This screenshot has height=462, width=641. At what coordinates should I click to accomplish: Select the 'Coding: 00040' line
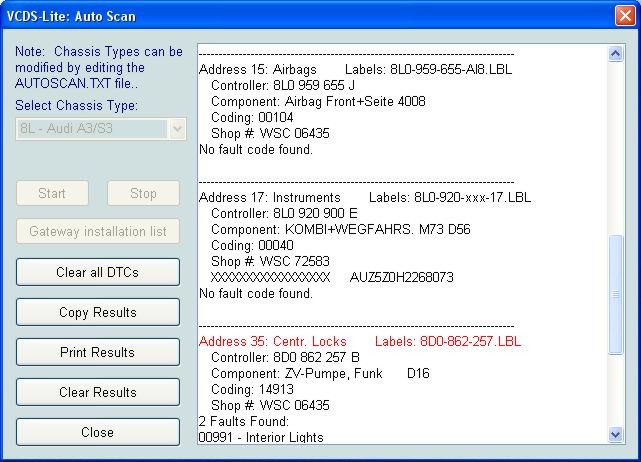point(252,245)
